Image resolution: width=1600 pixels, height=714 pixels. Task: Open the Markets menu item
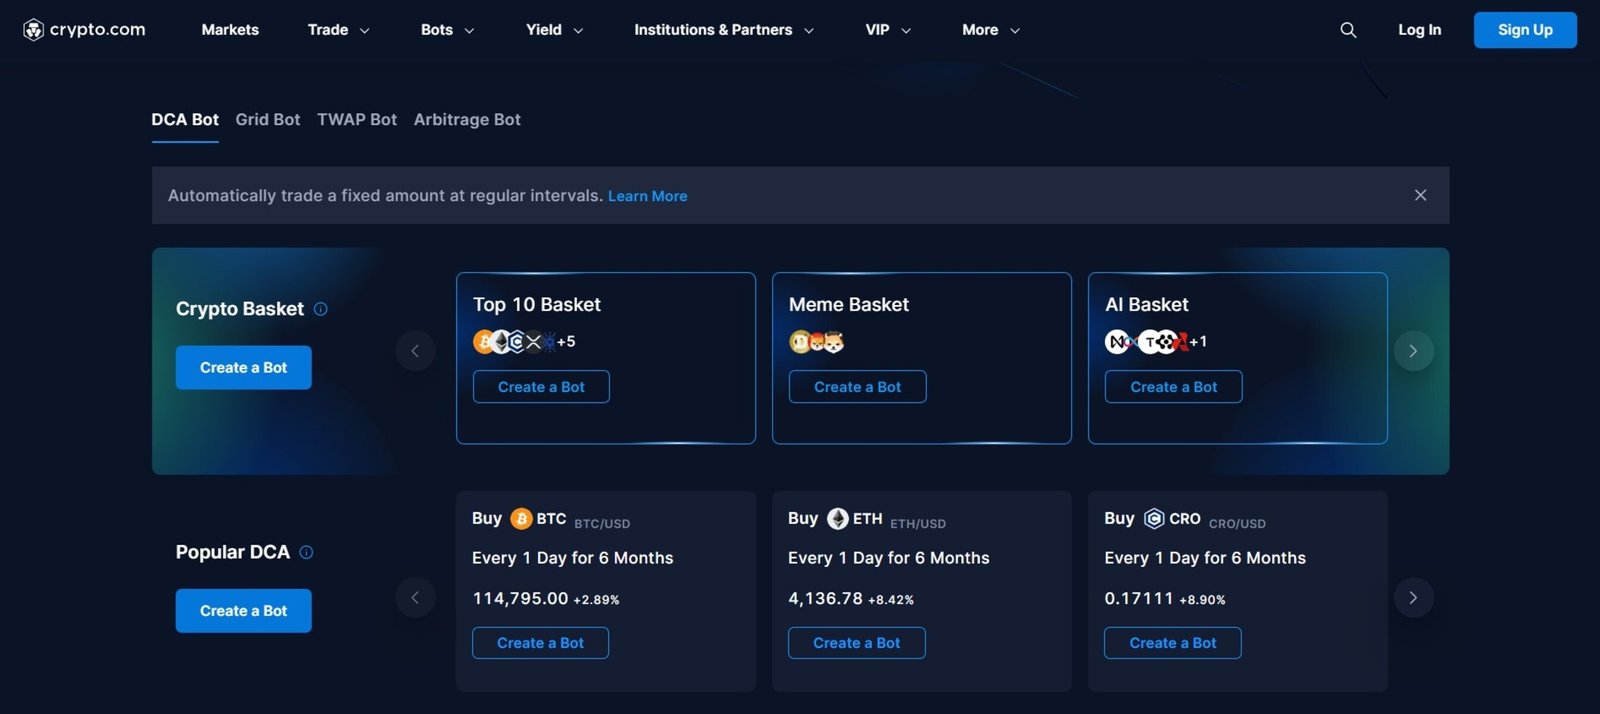pos(230,30)
